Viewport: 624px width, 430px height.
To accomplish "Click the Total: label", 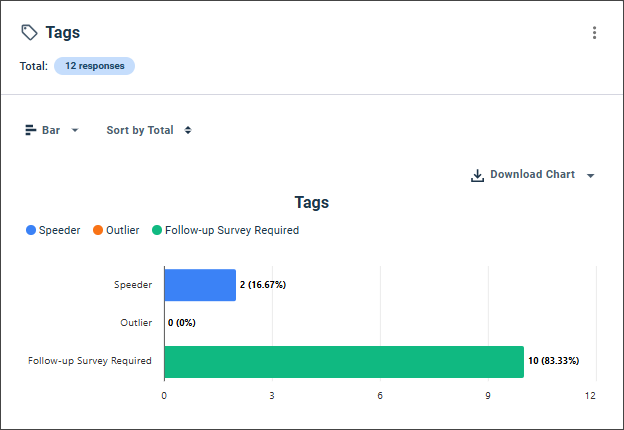I will (34, 66).
